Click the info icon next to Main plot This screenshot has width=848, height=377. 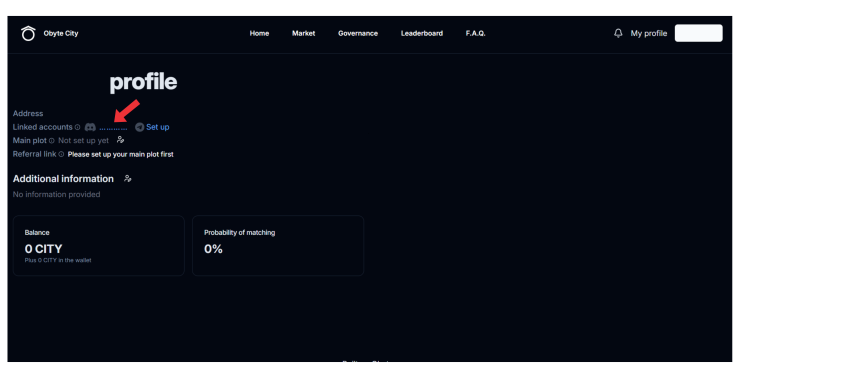click(x=51, y=141)
